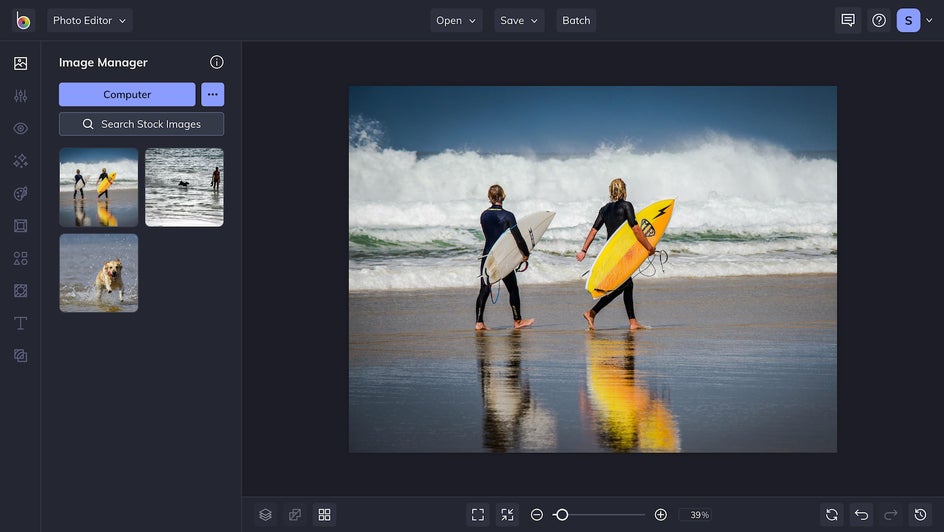Click the history clock icon

point(920,514)
